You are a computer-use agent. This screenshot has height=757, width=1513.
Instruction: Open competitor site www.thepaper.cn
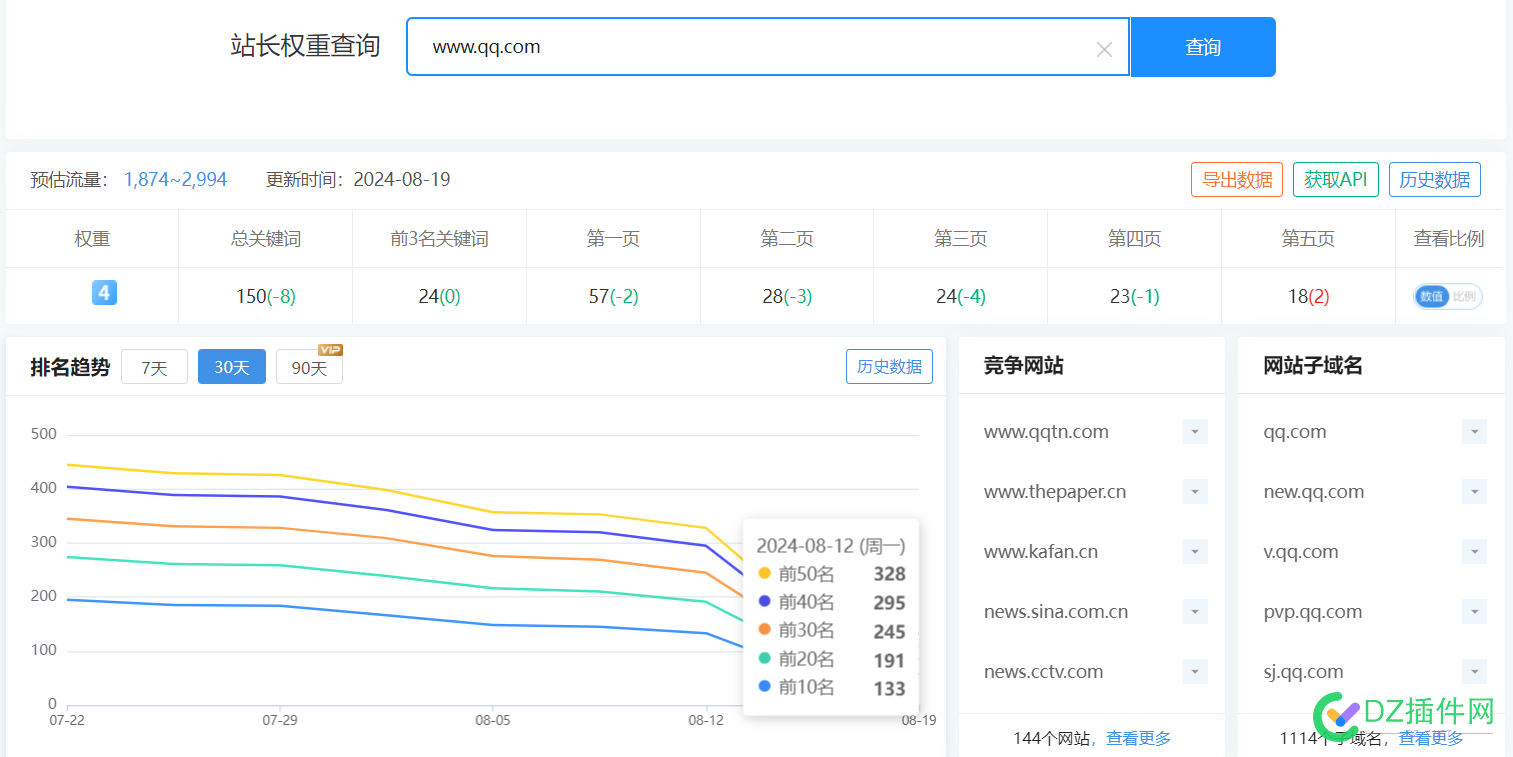point(1055,492)
